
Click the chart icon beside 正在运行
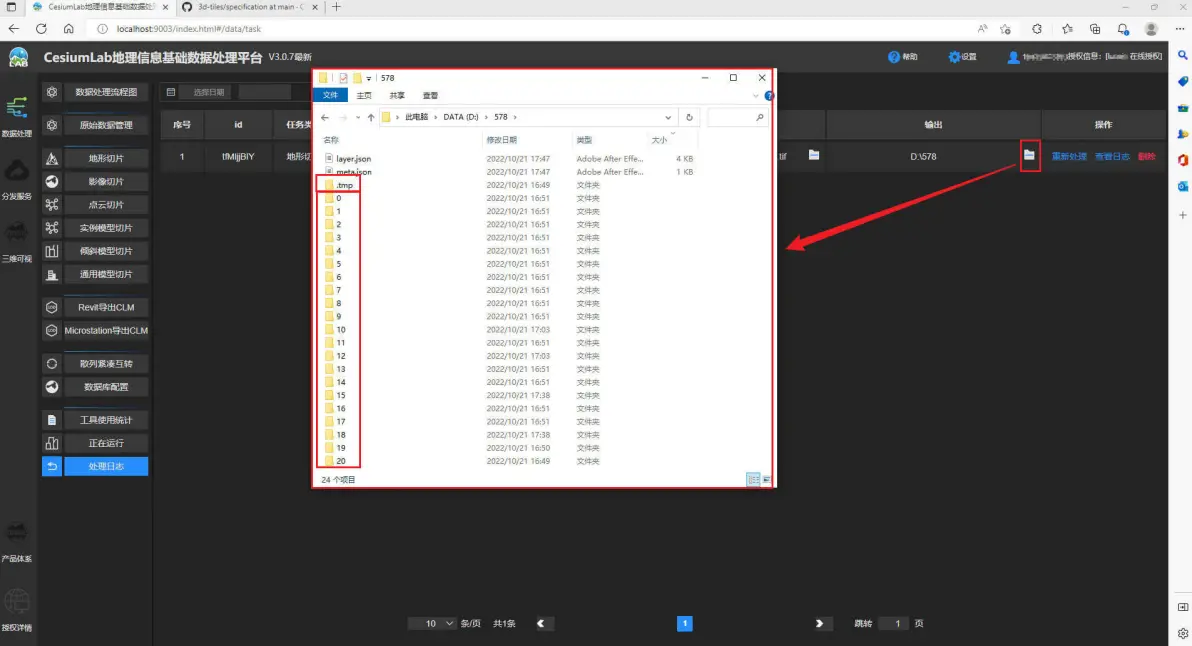[52, 443]
